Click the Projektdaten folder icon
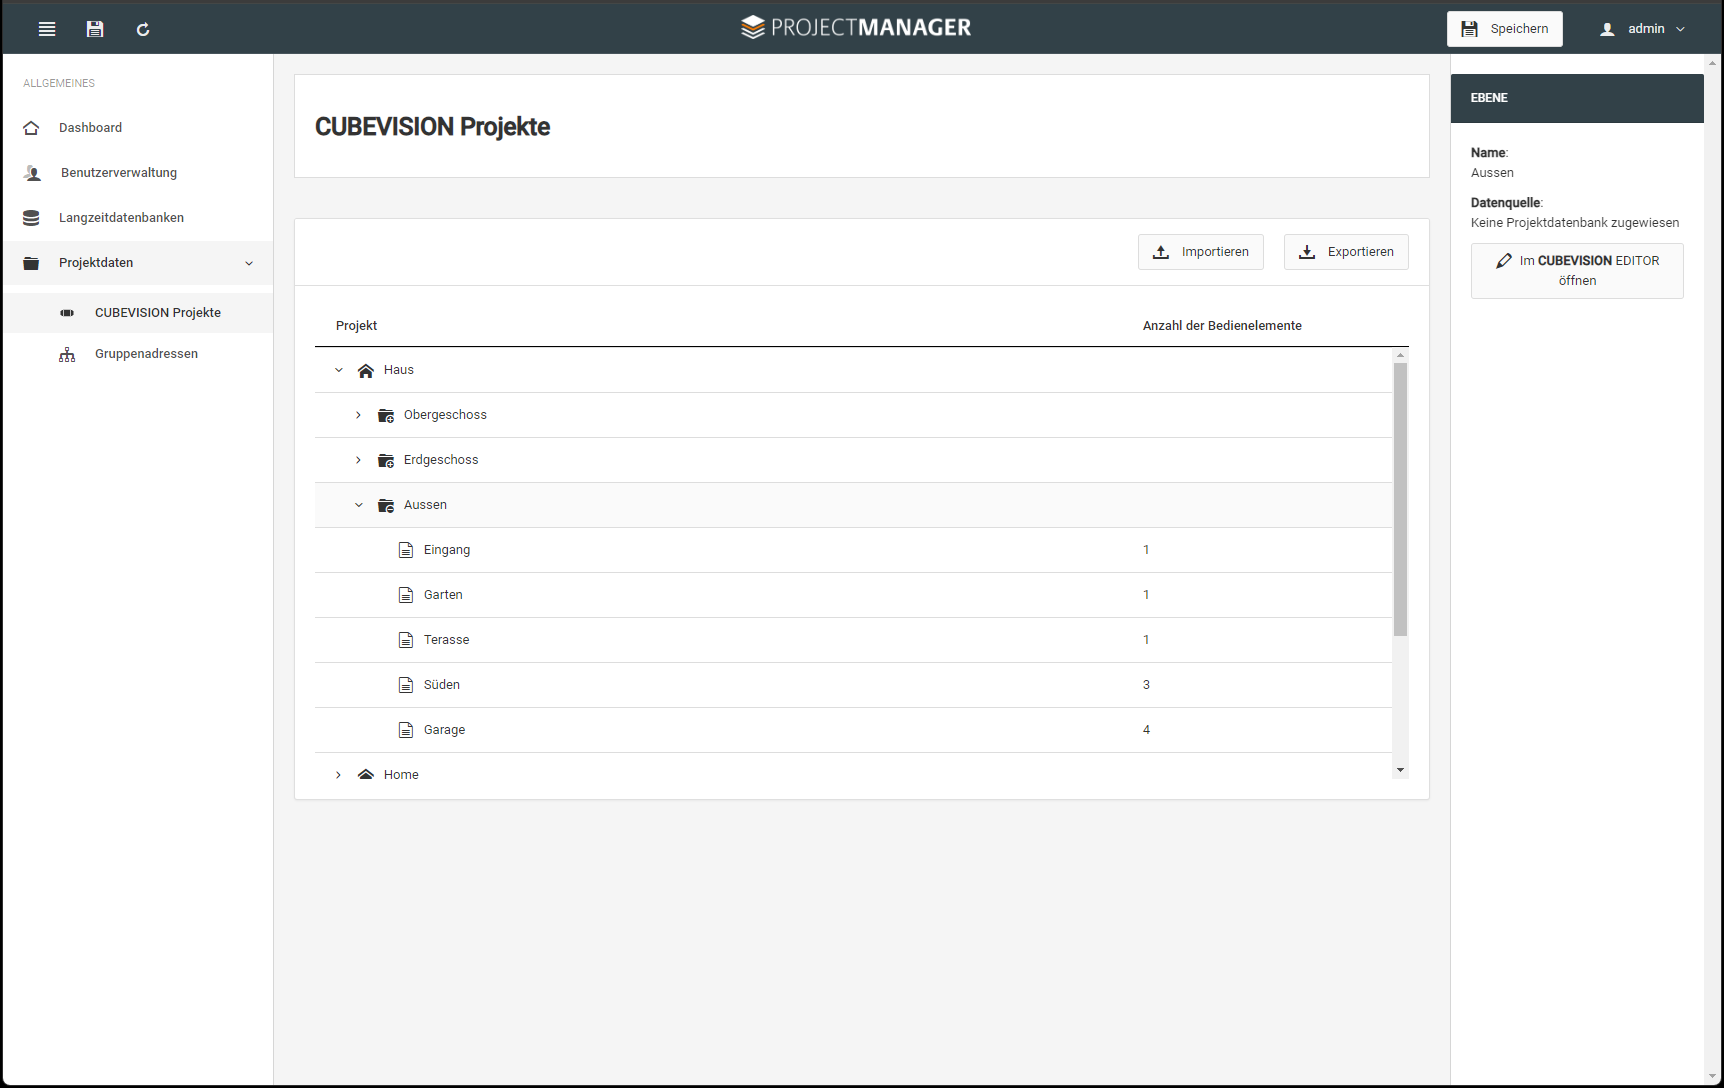 pos(31,263)
